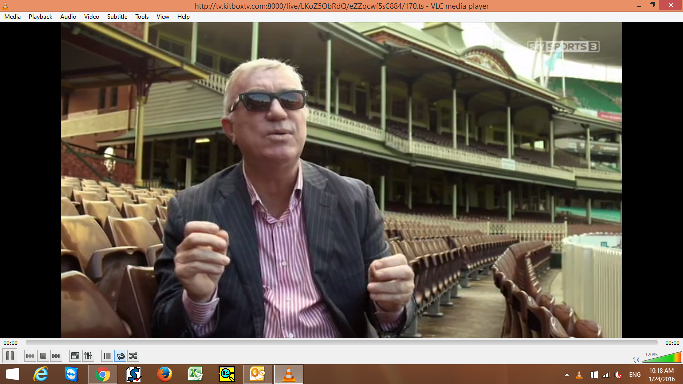Mute audio using speaker icon

click(636, 359)
